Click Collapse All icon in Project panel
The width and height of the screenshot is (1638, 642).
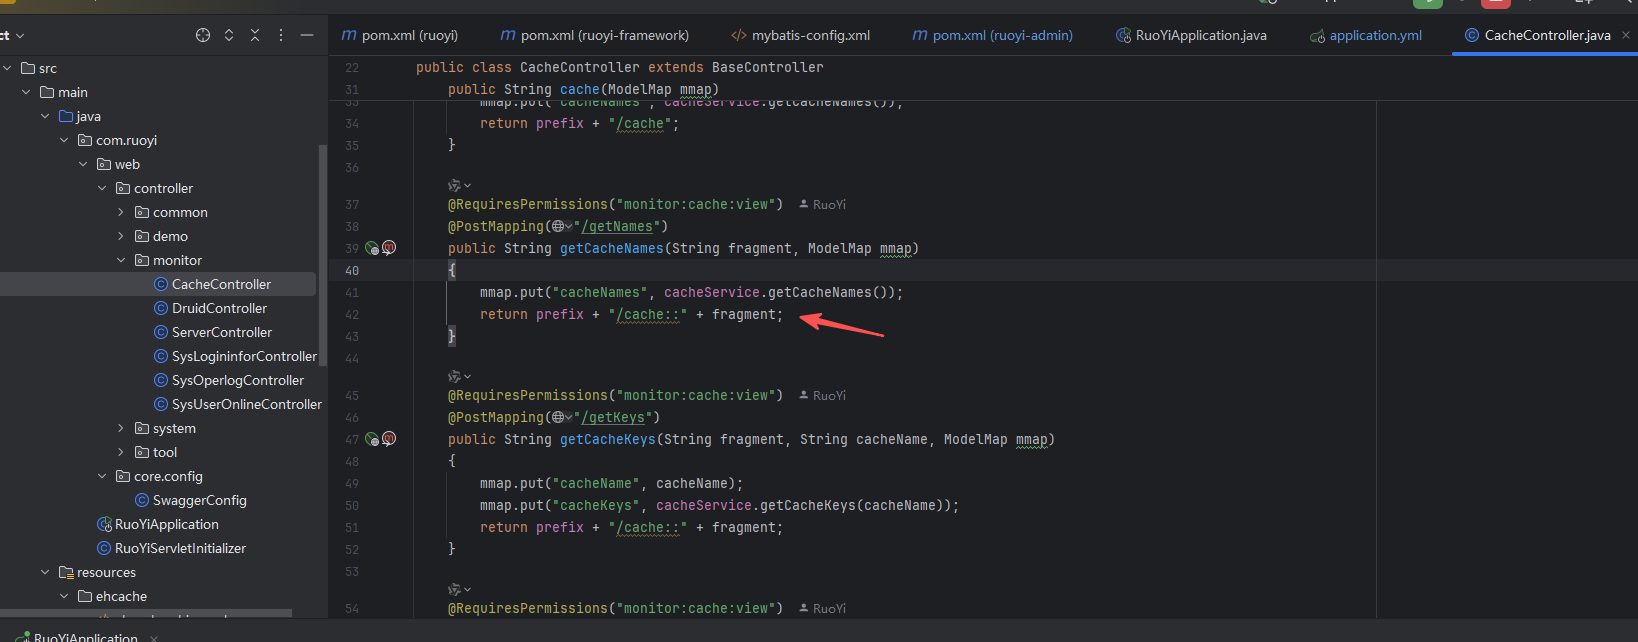coord(255,35)
